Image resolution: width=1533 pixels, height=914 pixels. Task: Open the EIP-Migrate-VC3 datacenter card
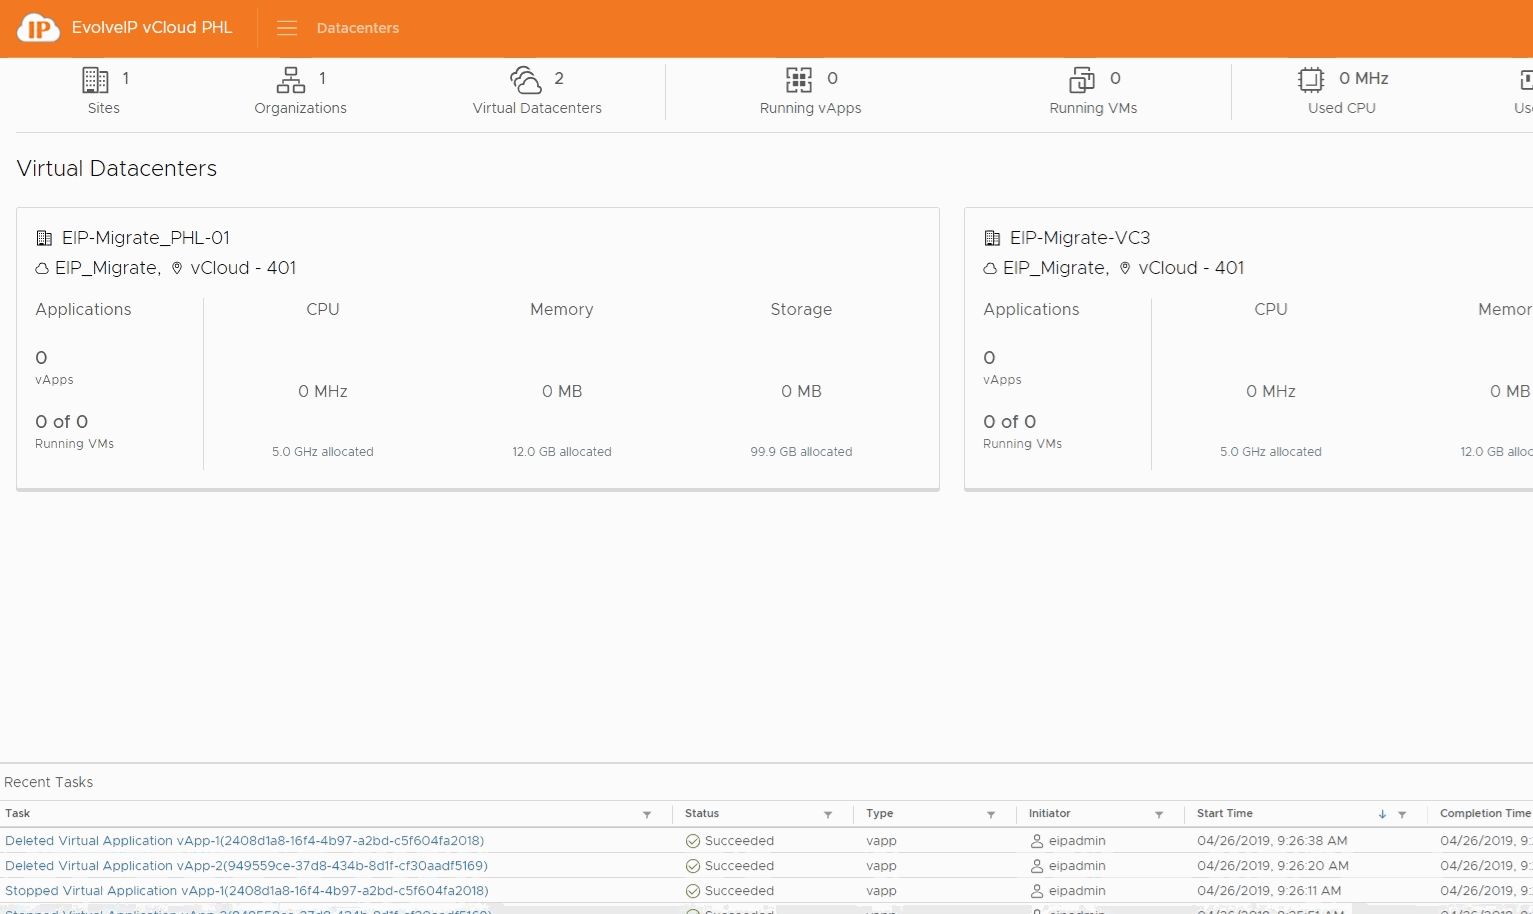(1080, 238)
